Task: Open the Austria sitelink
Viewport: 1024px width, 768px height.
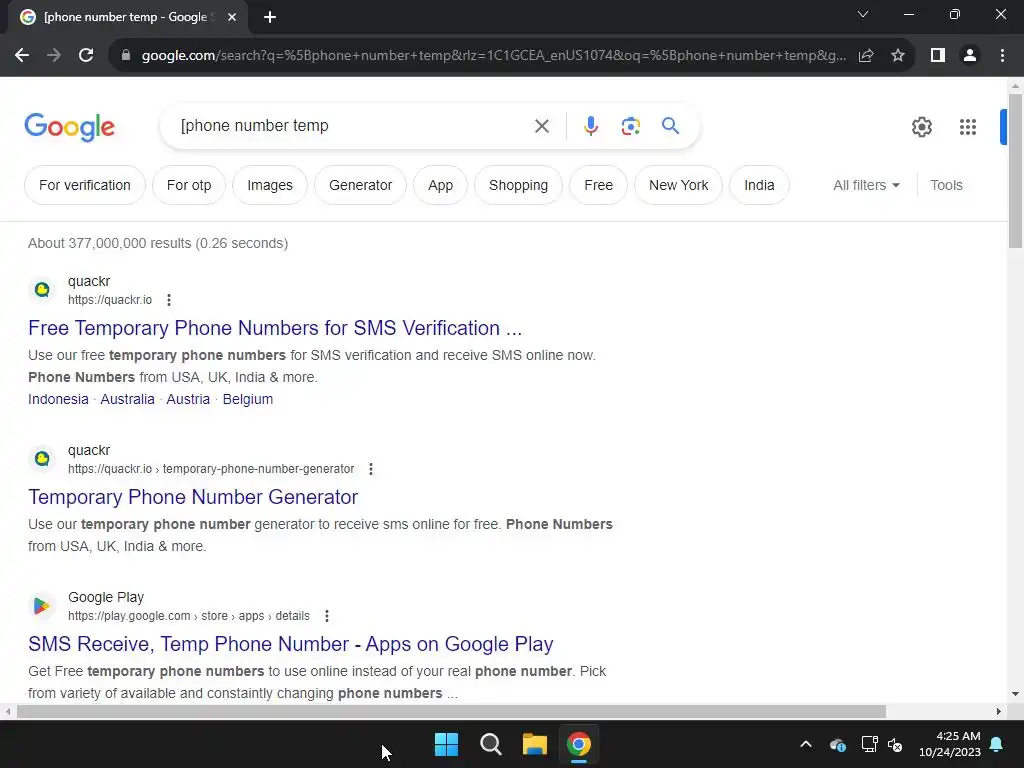Action: click(x=188, y=399)
